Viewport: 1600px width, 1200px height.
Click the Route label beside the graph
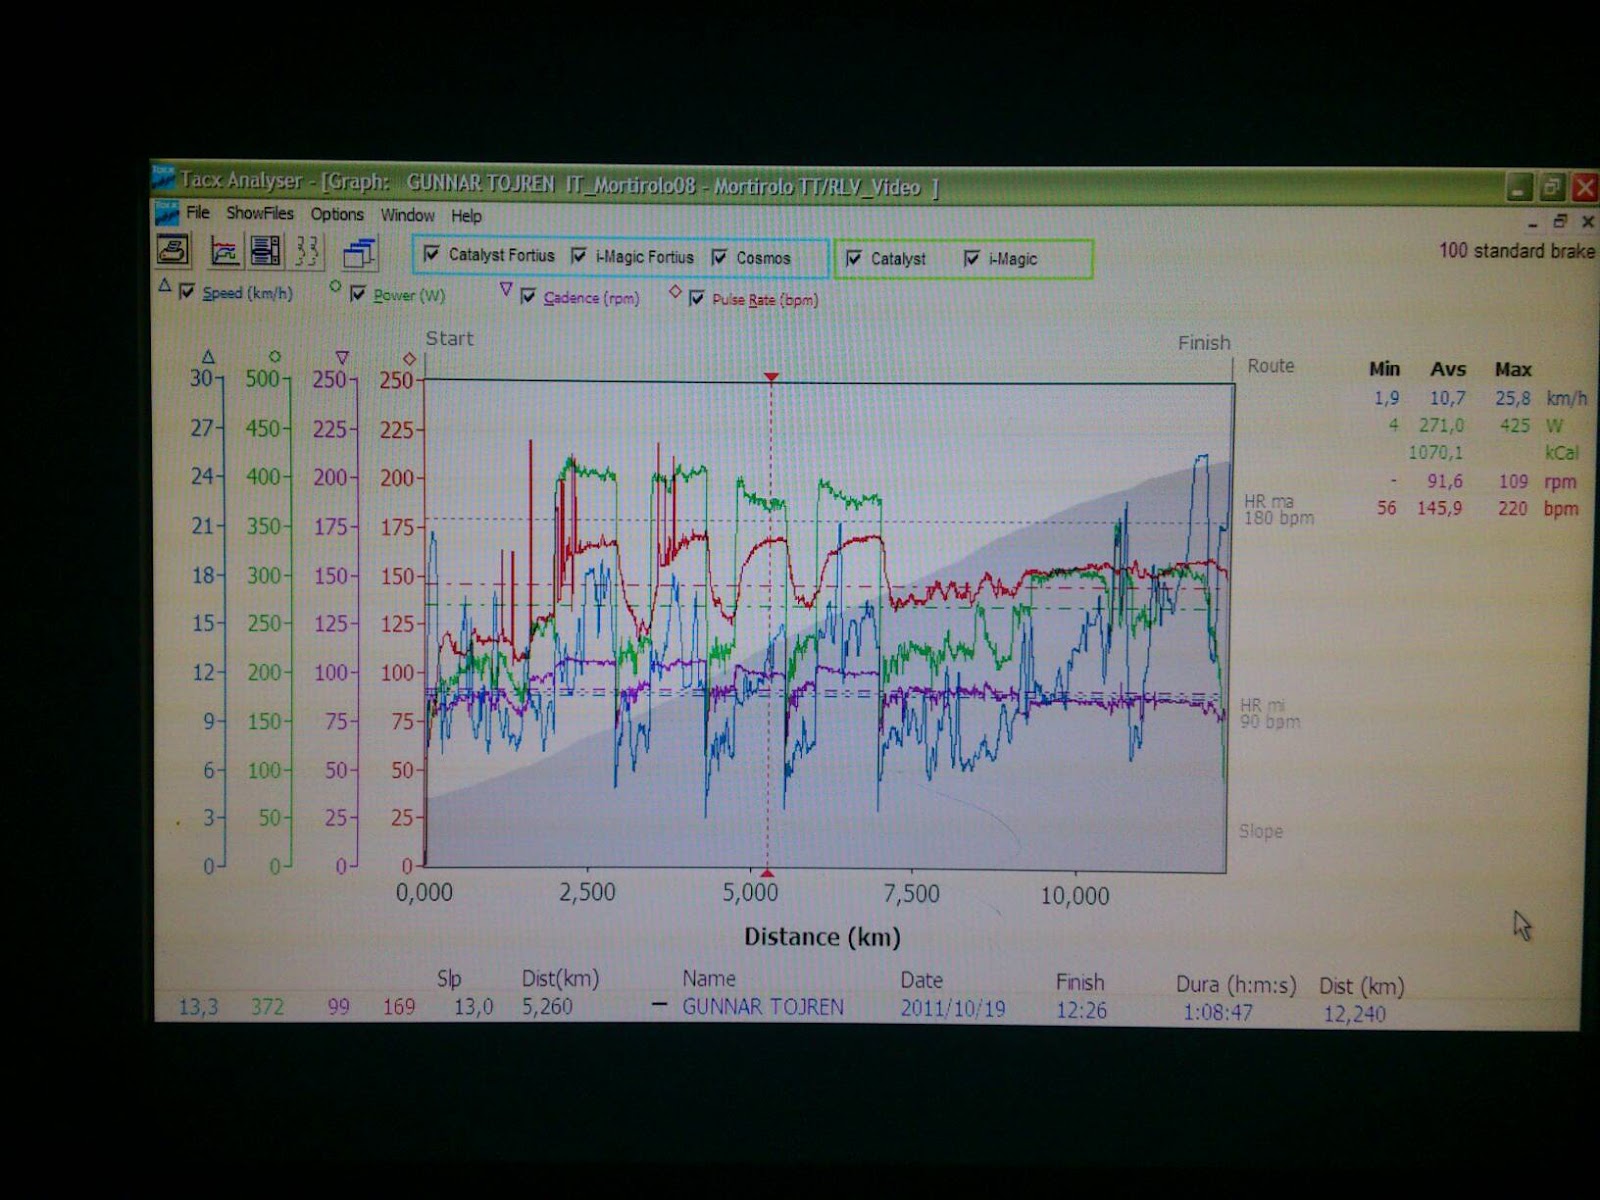click(1271, 366)
